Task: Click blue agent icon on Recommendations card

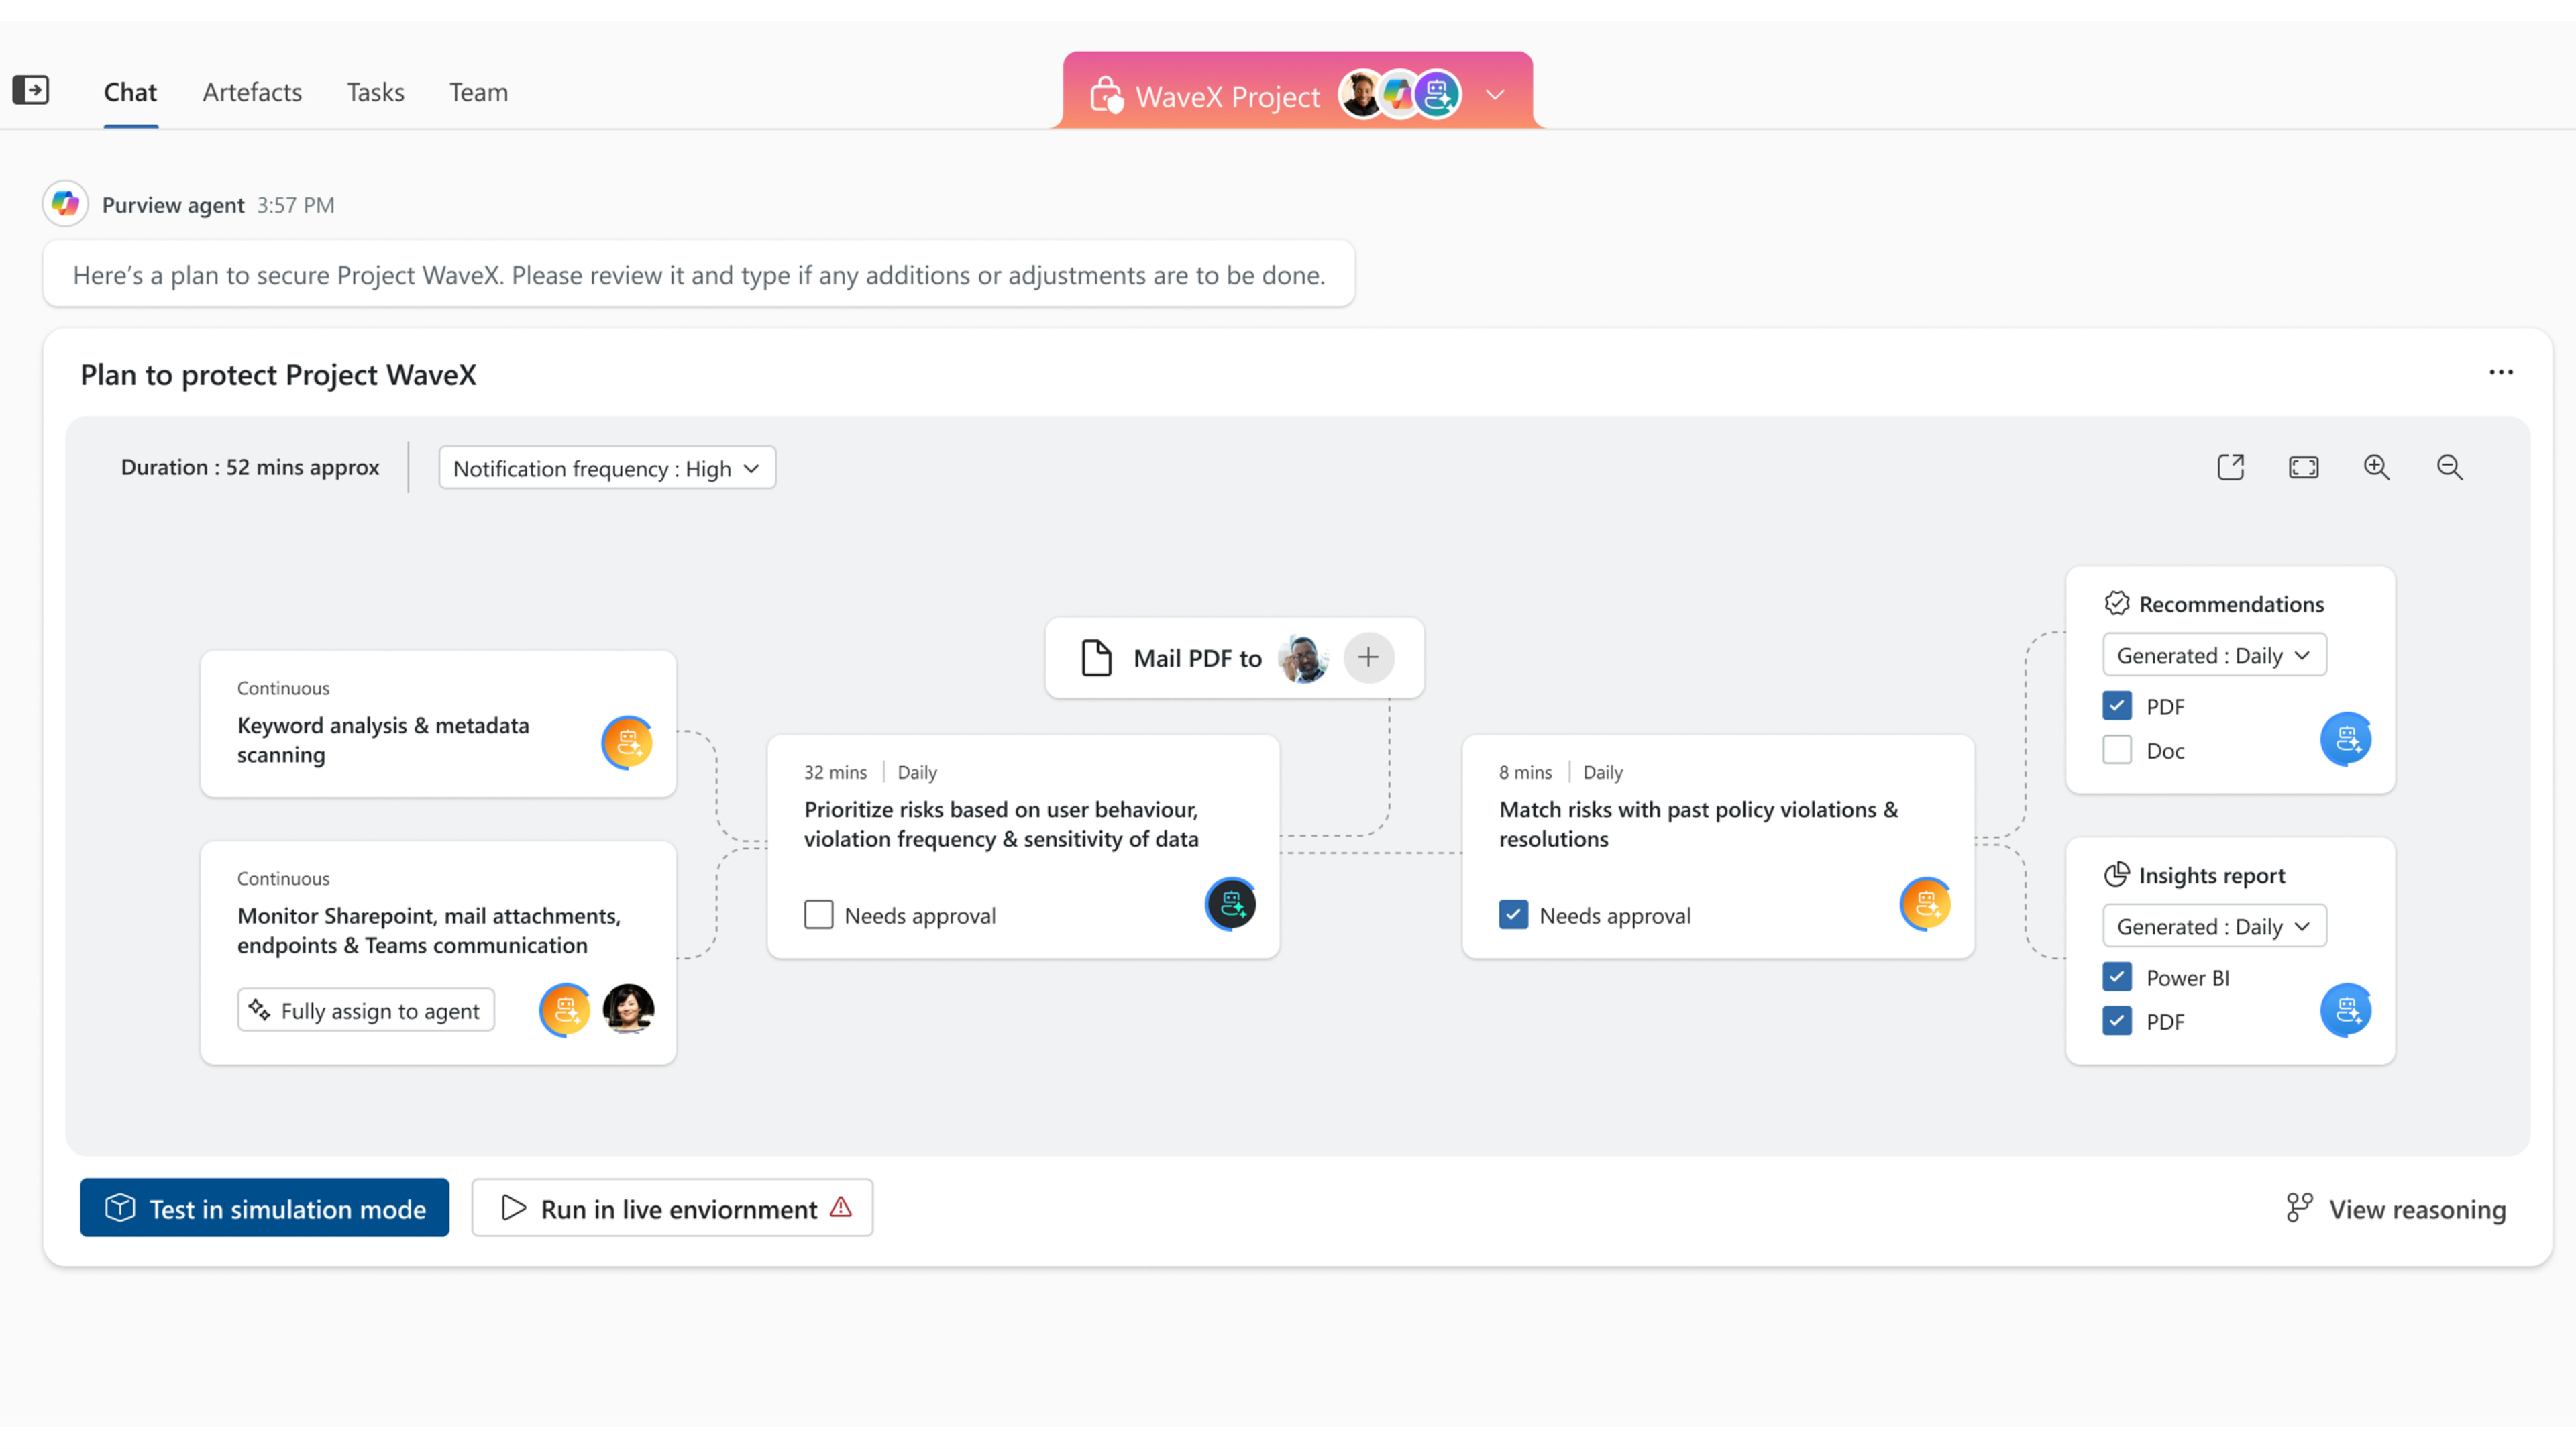Action: tap(2346, 740)
